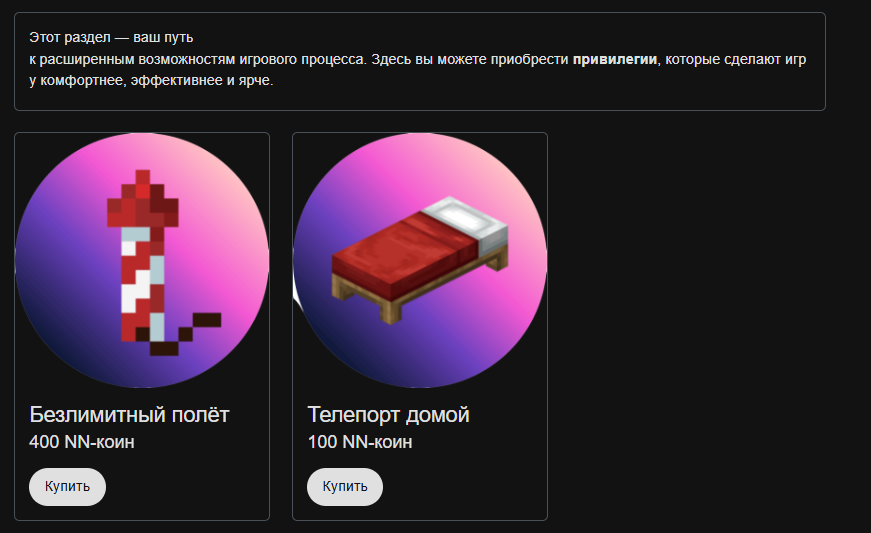Click the red bed icon
Screen dimensions: 871x533
click(420, 259)
